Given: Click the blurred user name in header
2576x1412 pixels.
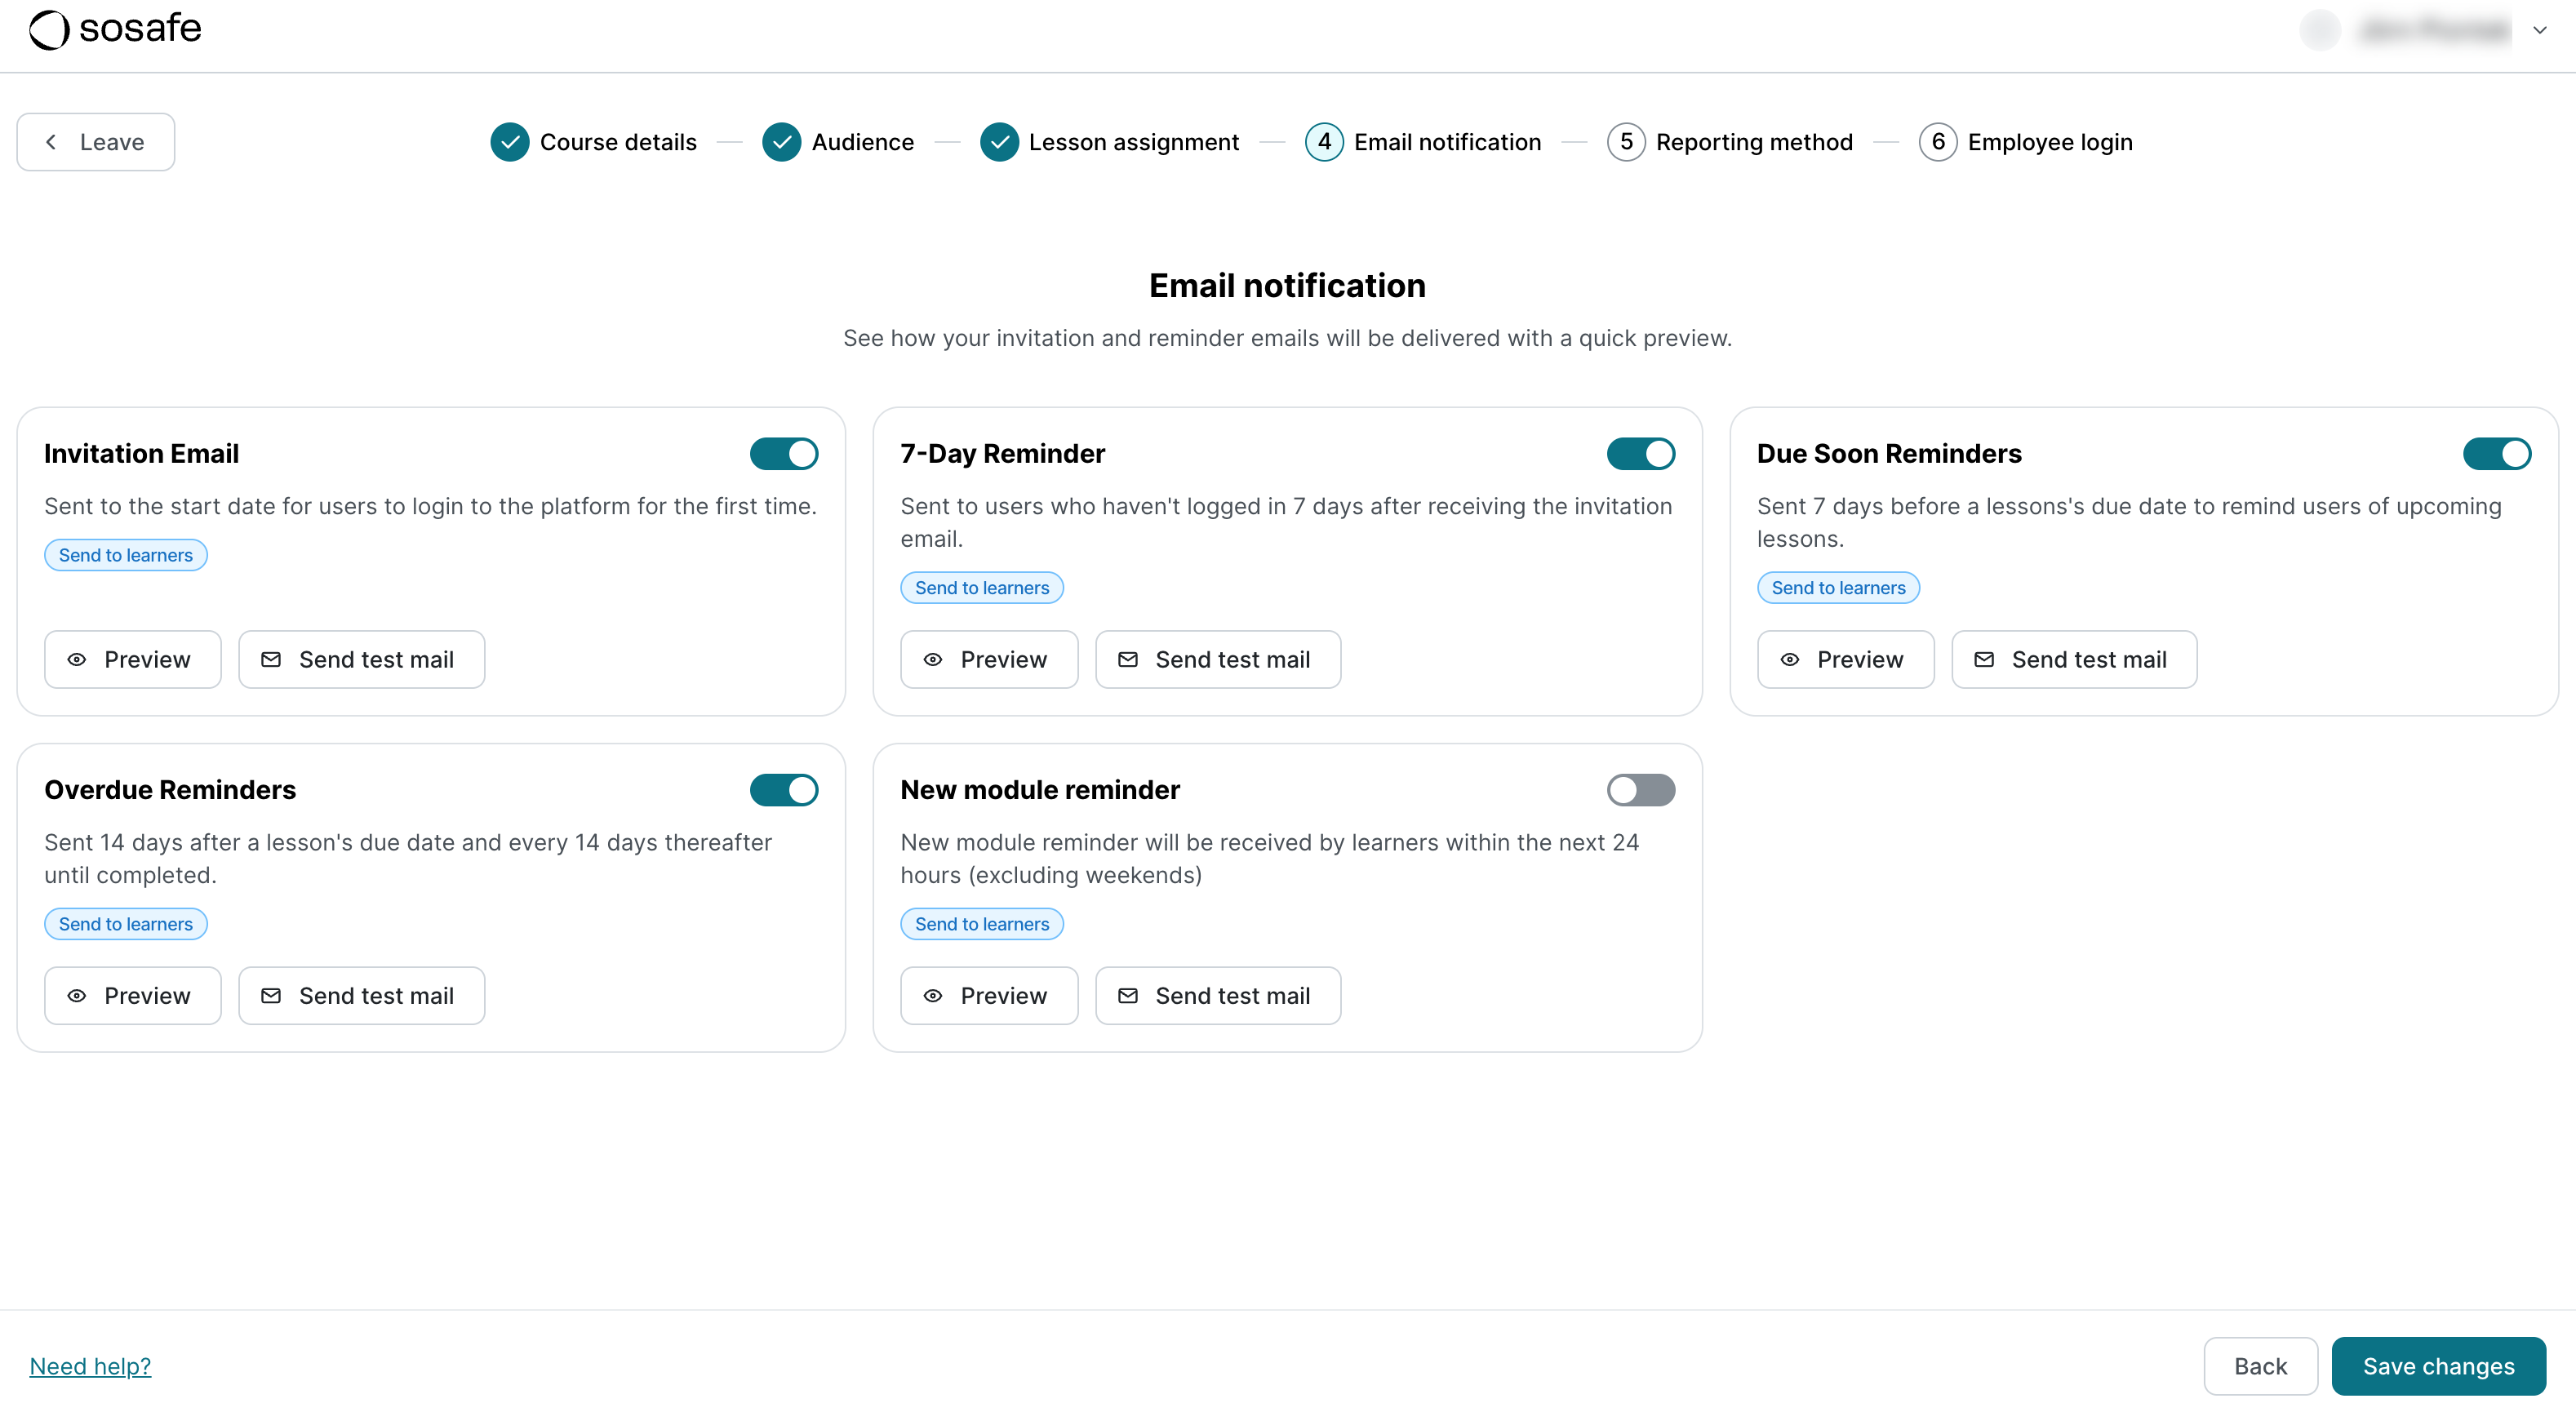Looking at the screenshot, I should coord(2434,30).
